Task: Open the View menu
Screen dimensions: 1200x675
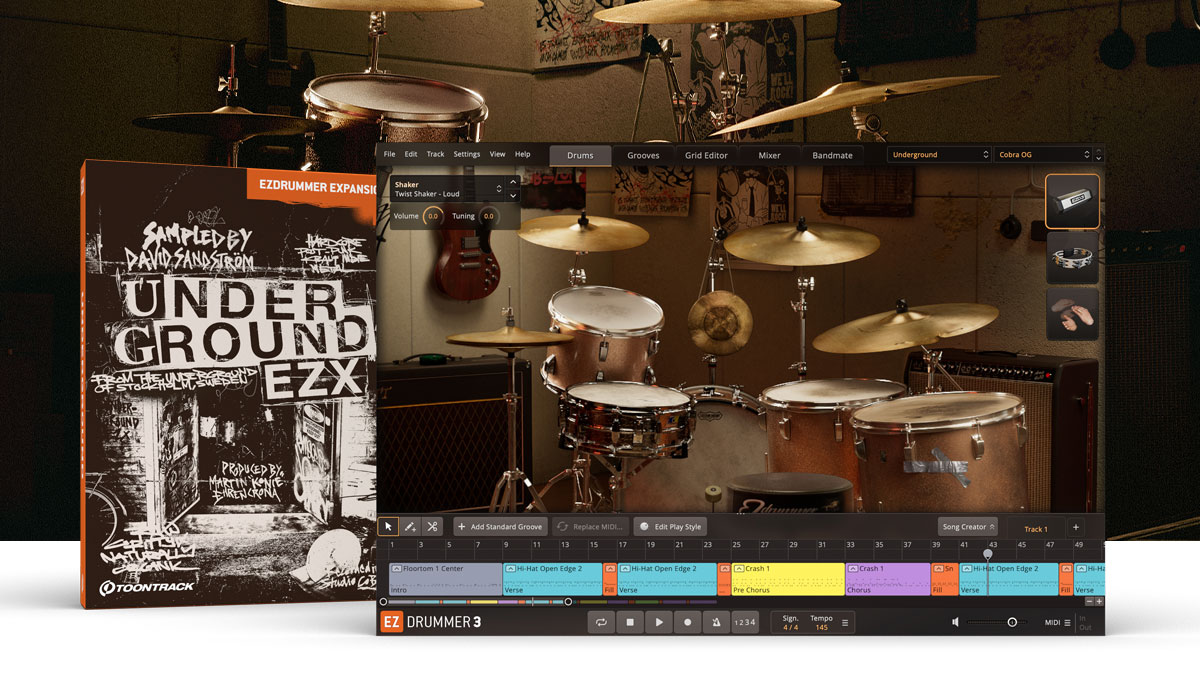Action: [x=497, y=154]
